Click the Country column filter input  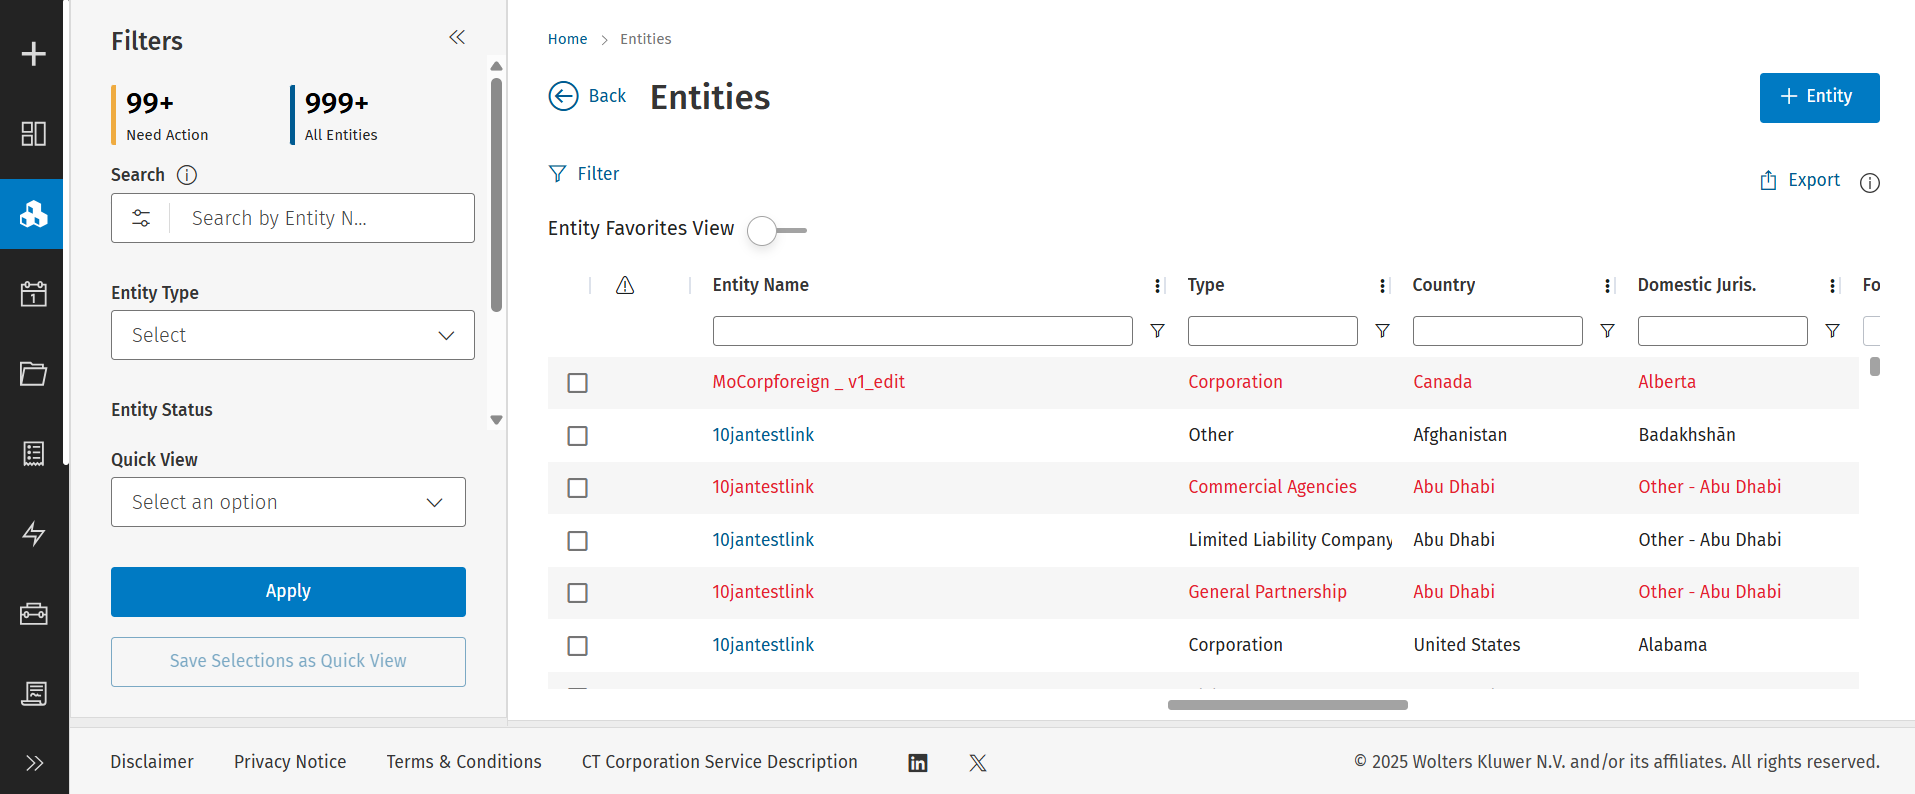1497,331
